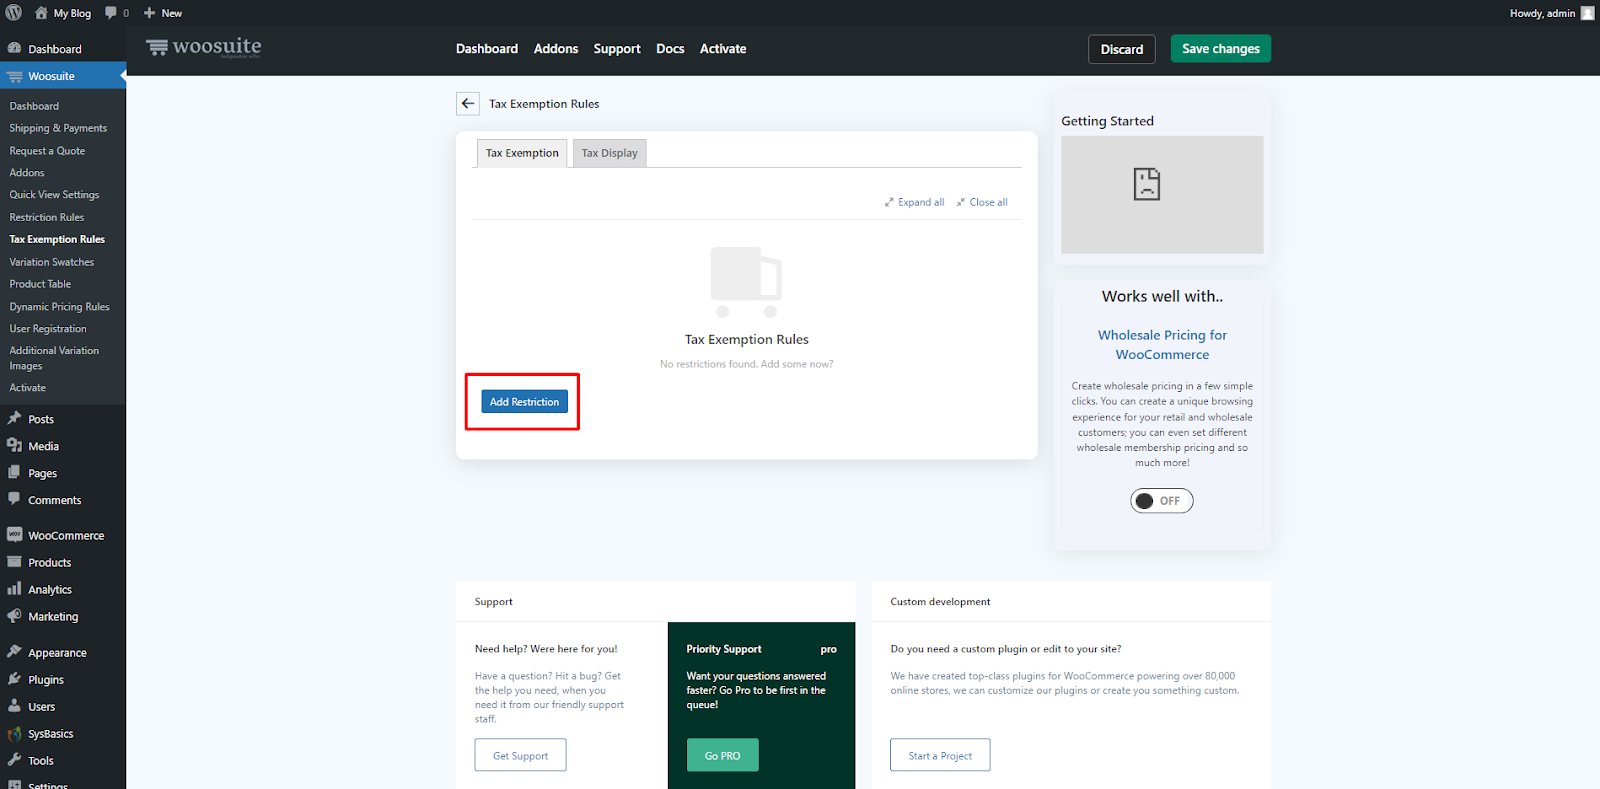
Task: Open Wholesale Pricing for WooCommerce link
Action: (1162, 345)
